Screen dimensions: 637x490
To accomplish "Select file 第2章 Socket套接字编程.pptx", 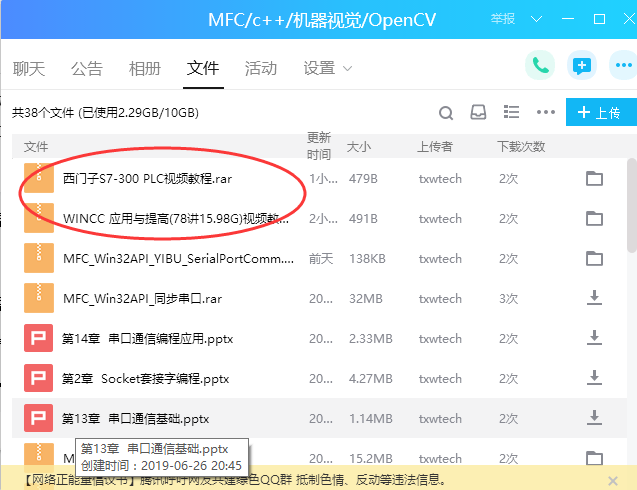I will point(145,379).
